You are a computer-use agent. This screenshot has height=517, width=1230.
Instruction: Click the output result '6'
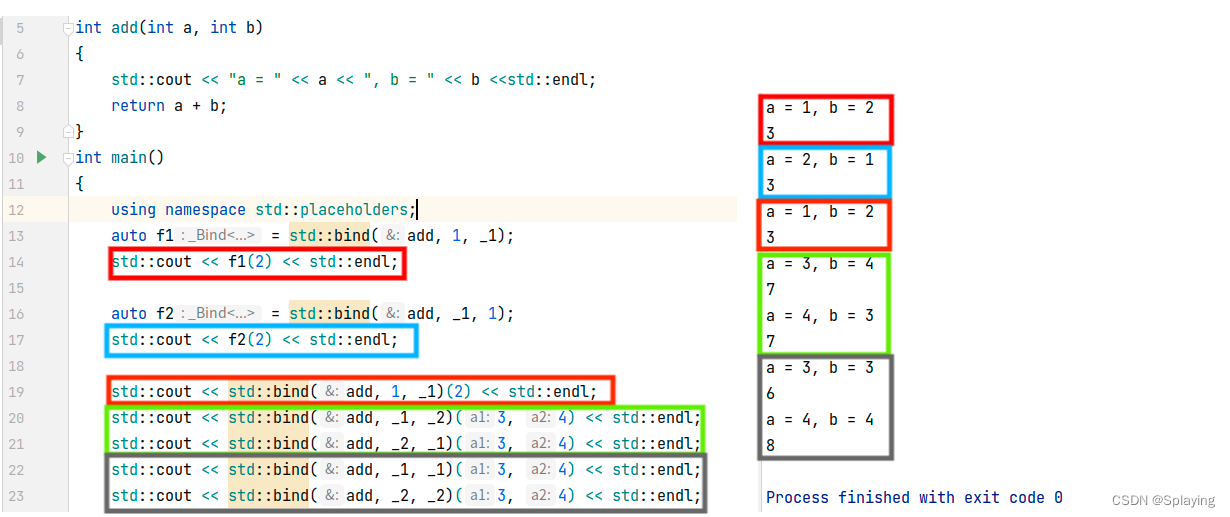[x=771, y=393]
